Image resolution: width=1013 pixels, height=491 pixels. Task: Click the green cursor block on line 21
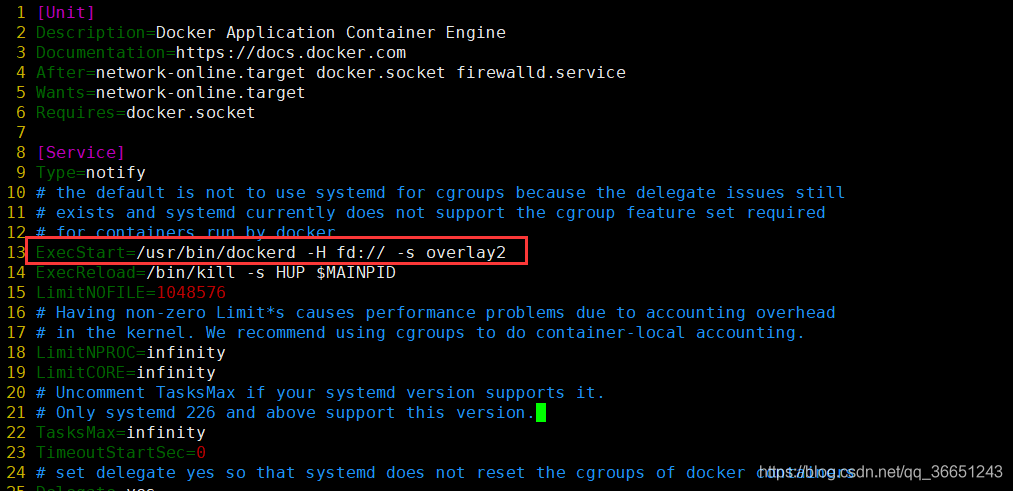541,412
